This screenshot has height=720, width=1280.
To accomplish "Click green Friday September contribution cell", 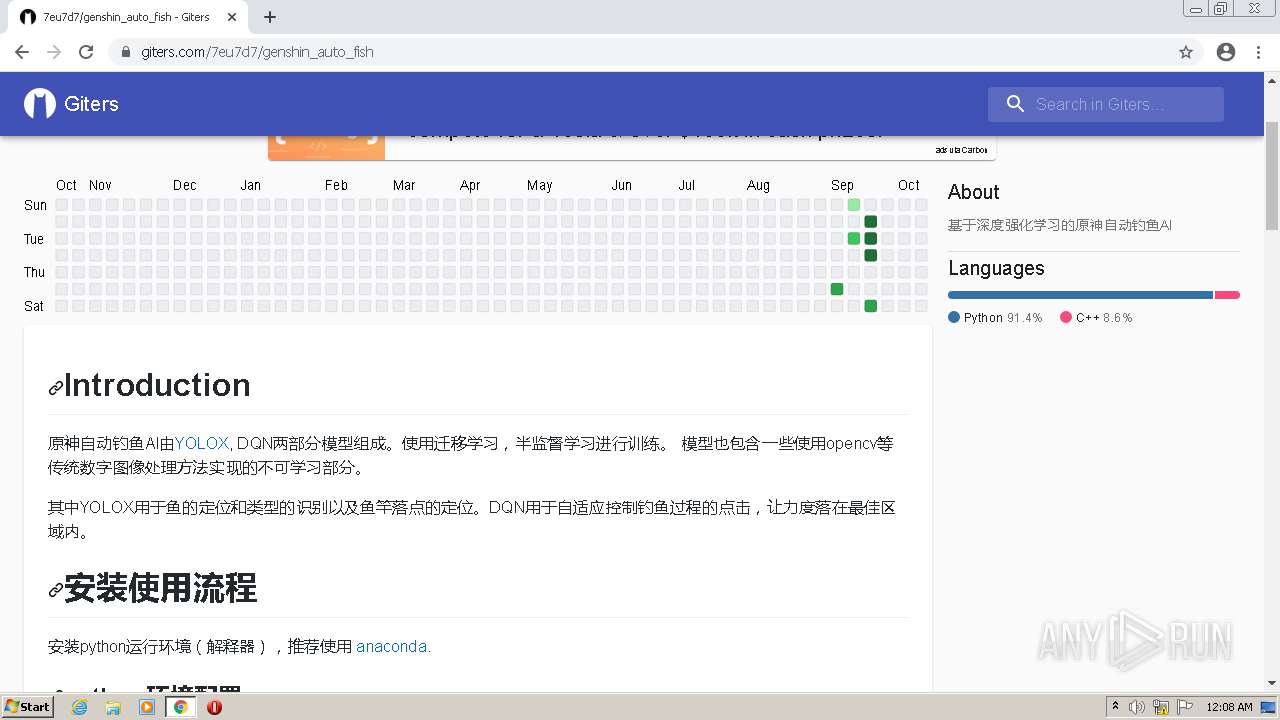I will (837, 289).
